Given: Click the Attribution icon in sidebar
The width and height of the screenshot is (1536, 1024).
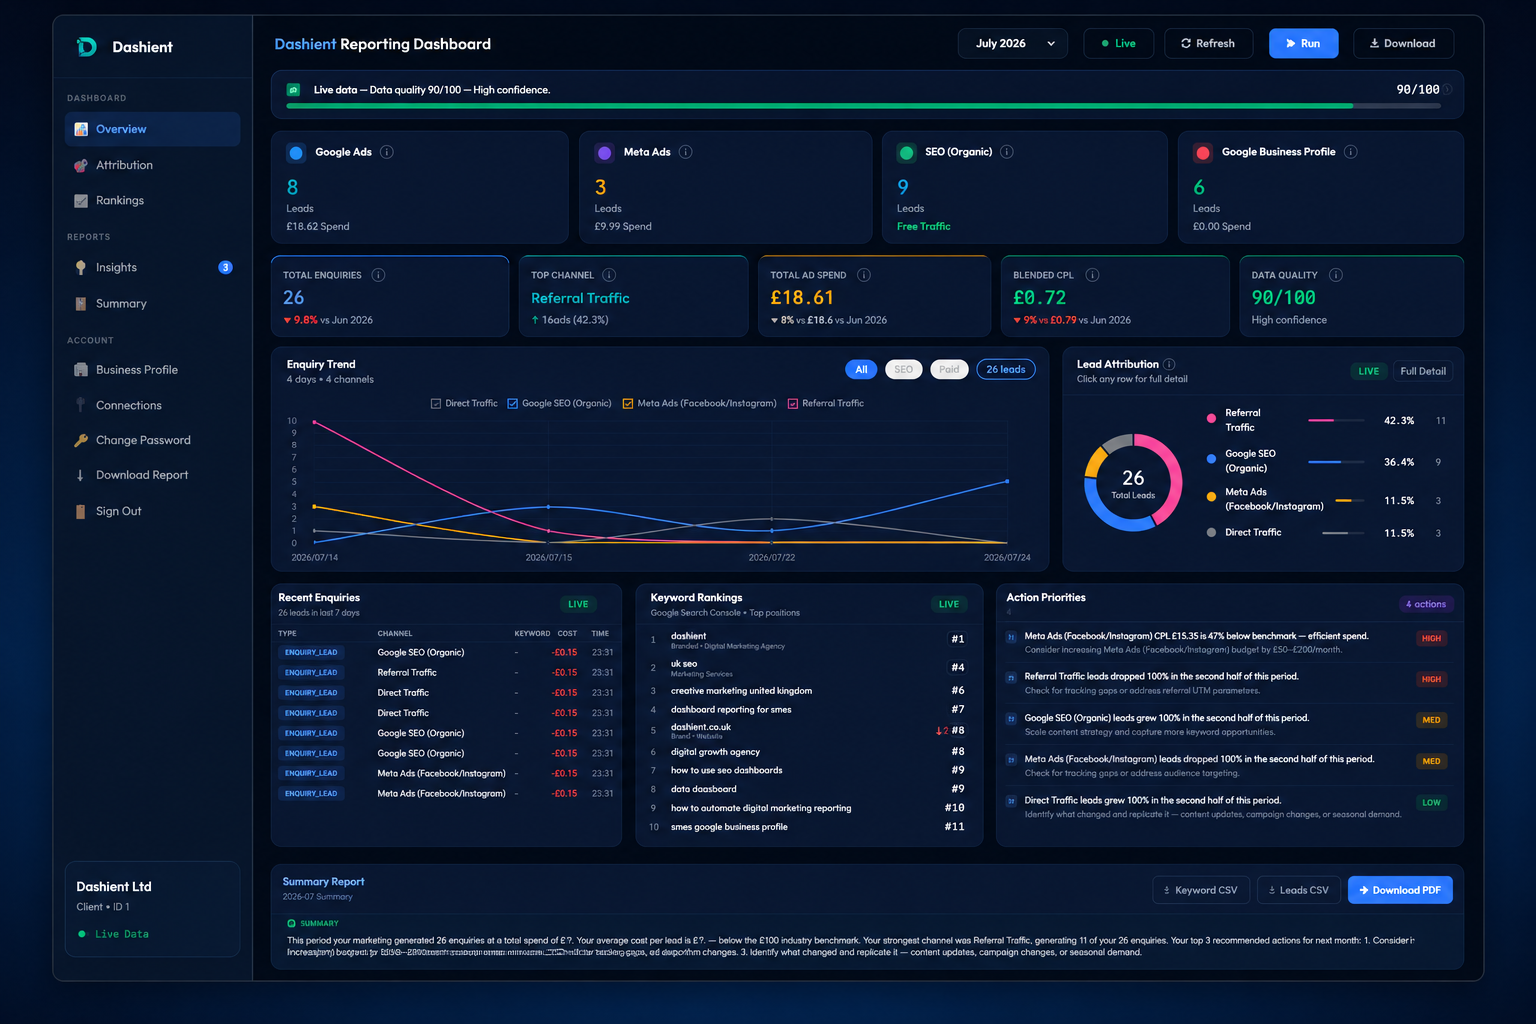Looking at the screenshot, I should coord(81,165).
